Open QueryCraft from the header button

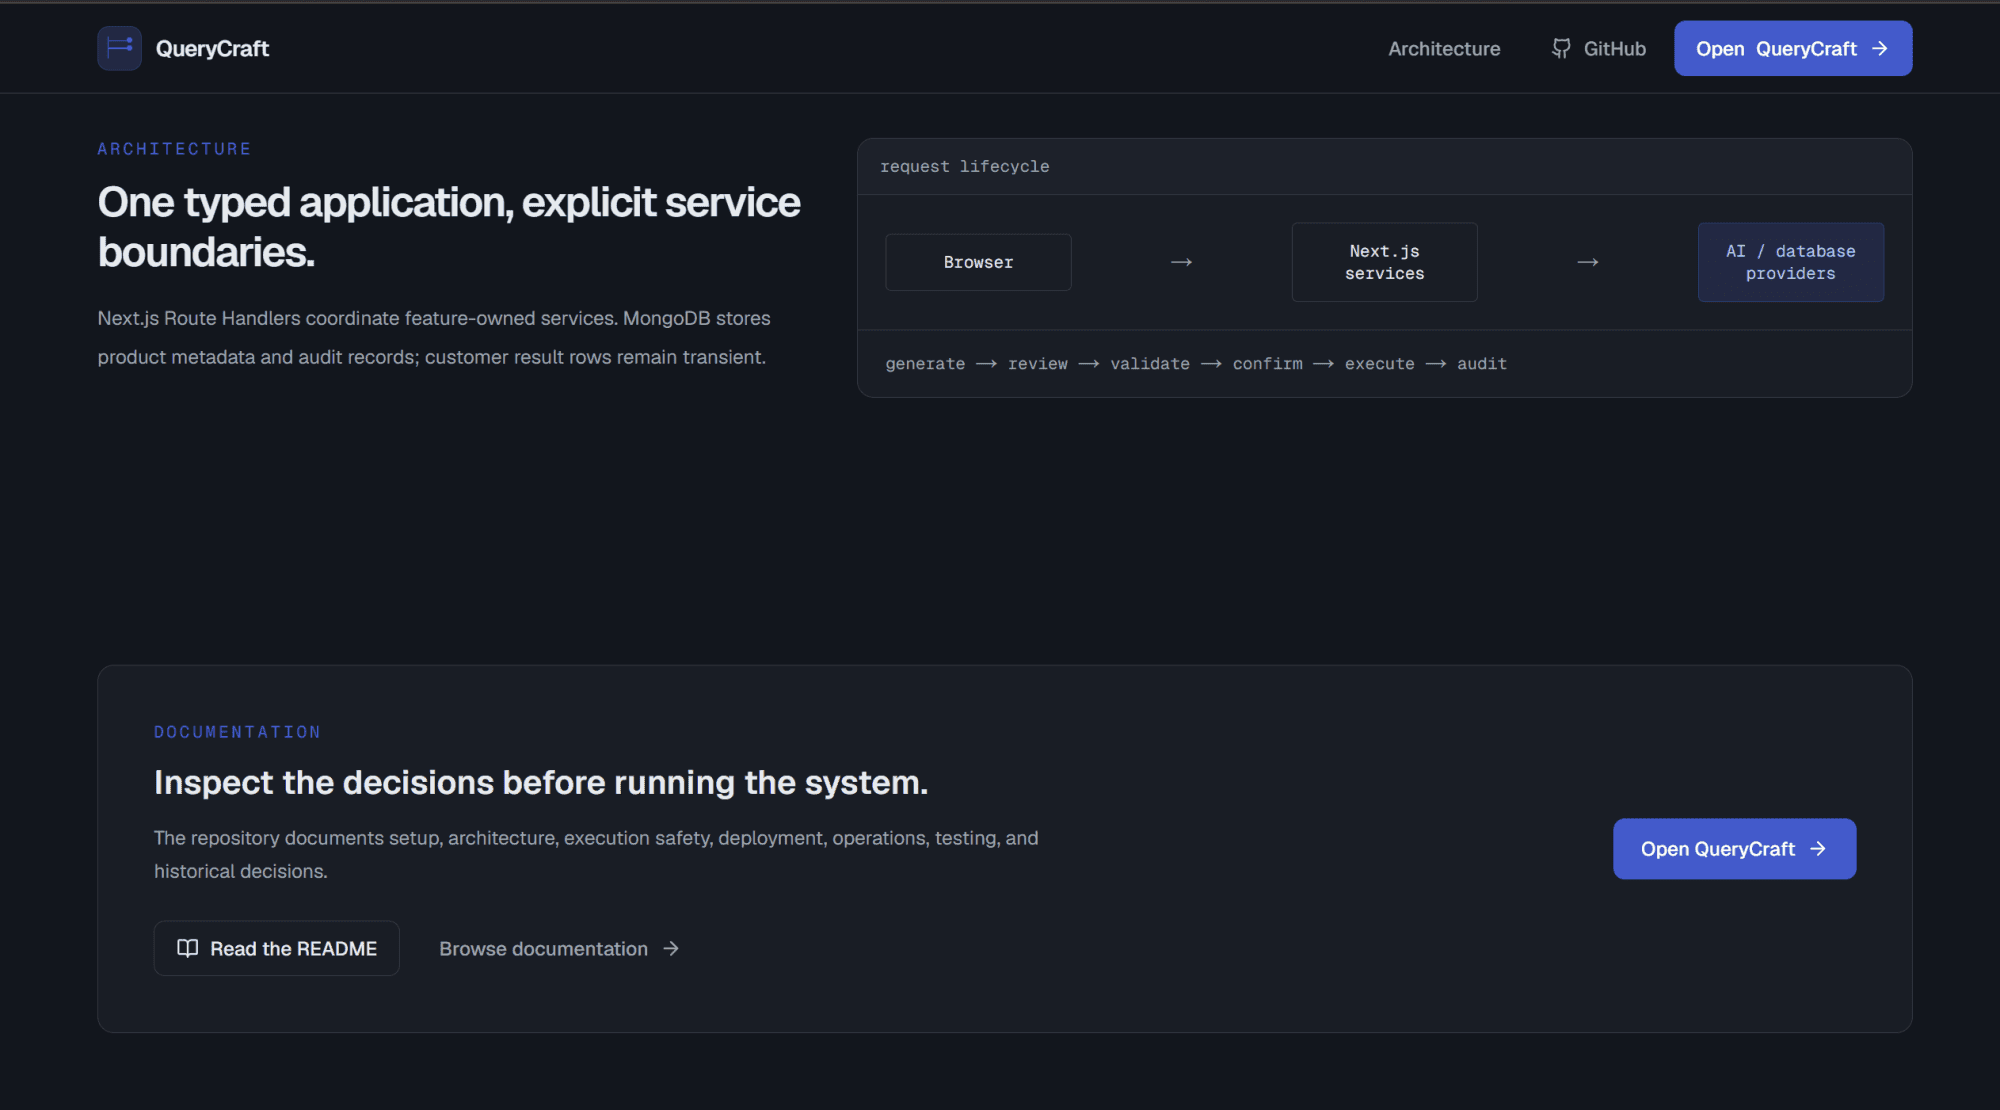(x=1793, y=48)
